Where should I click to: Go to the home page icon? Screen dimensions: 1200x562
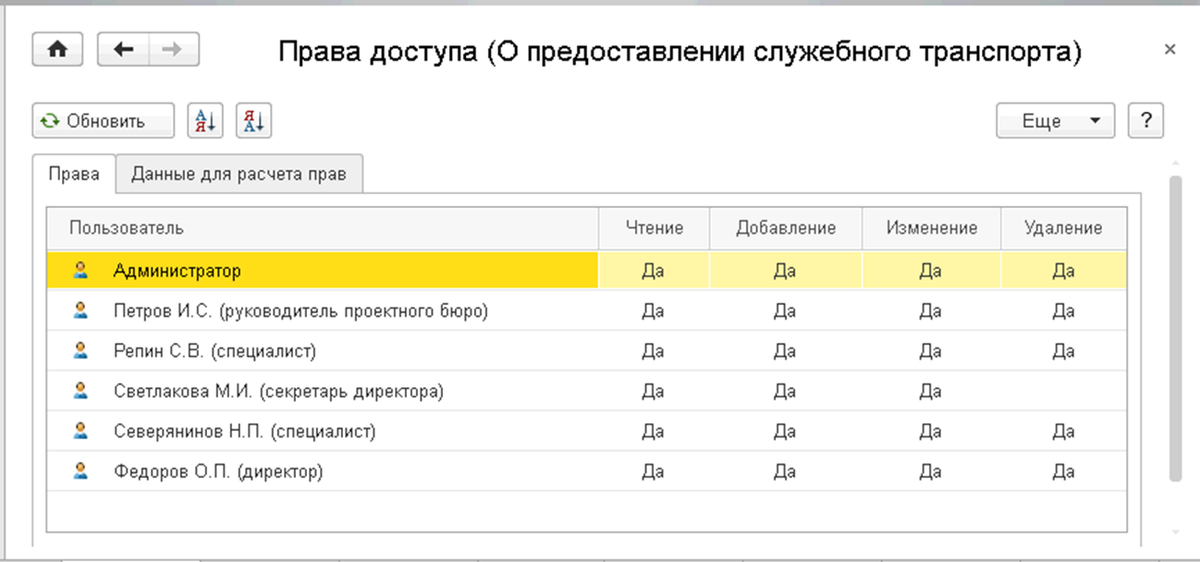pyautogui.click(x=58, y=50)
